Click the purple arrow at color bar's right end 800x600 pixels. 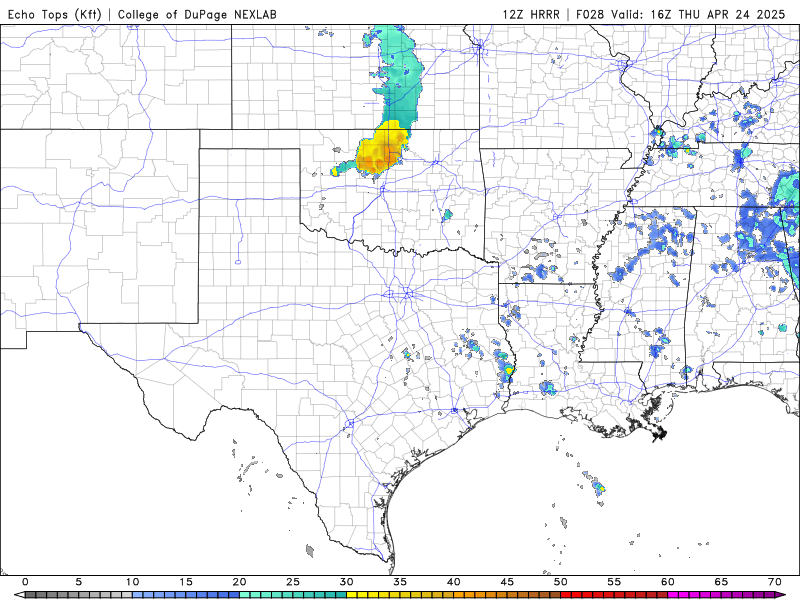tap(782, 595)
